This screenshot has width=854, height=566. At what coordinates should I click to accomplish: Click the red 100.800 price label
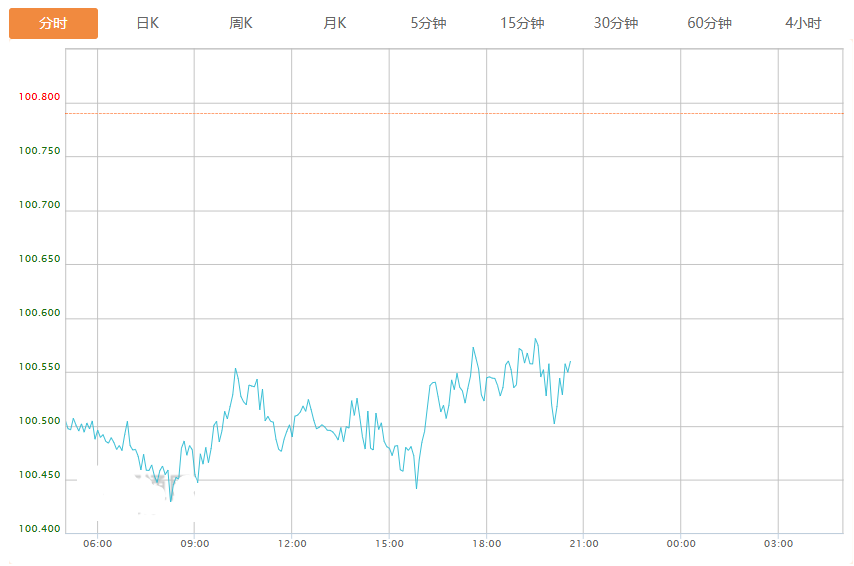click(x=39, y=97)
